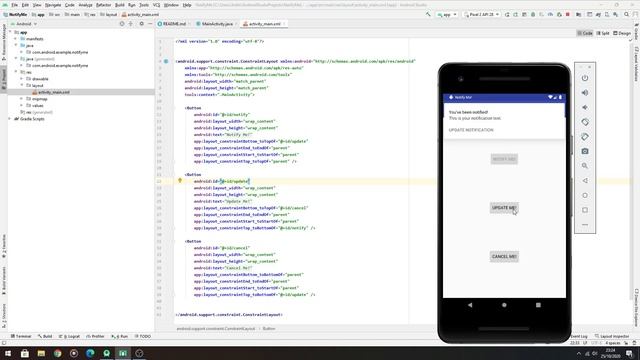Click the Make Project hammer icon

click(428, 14)
